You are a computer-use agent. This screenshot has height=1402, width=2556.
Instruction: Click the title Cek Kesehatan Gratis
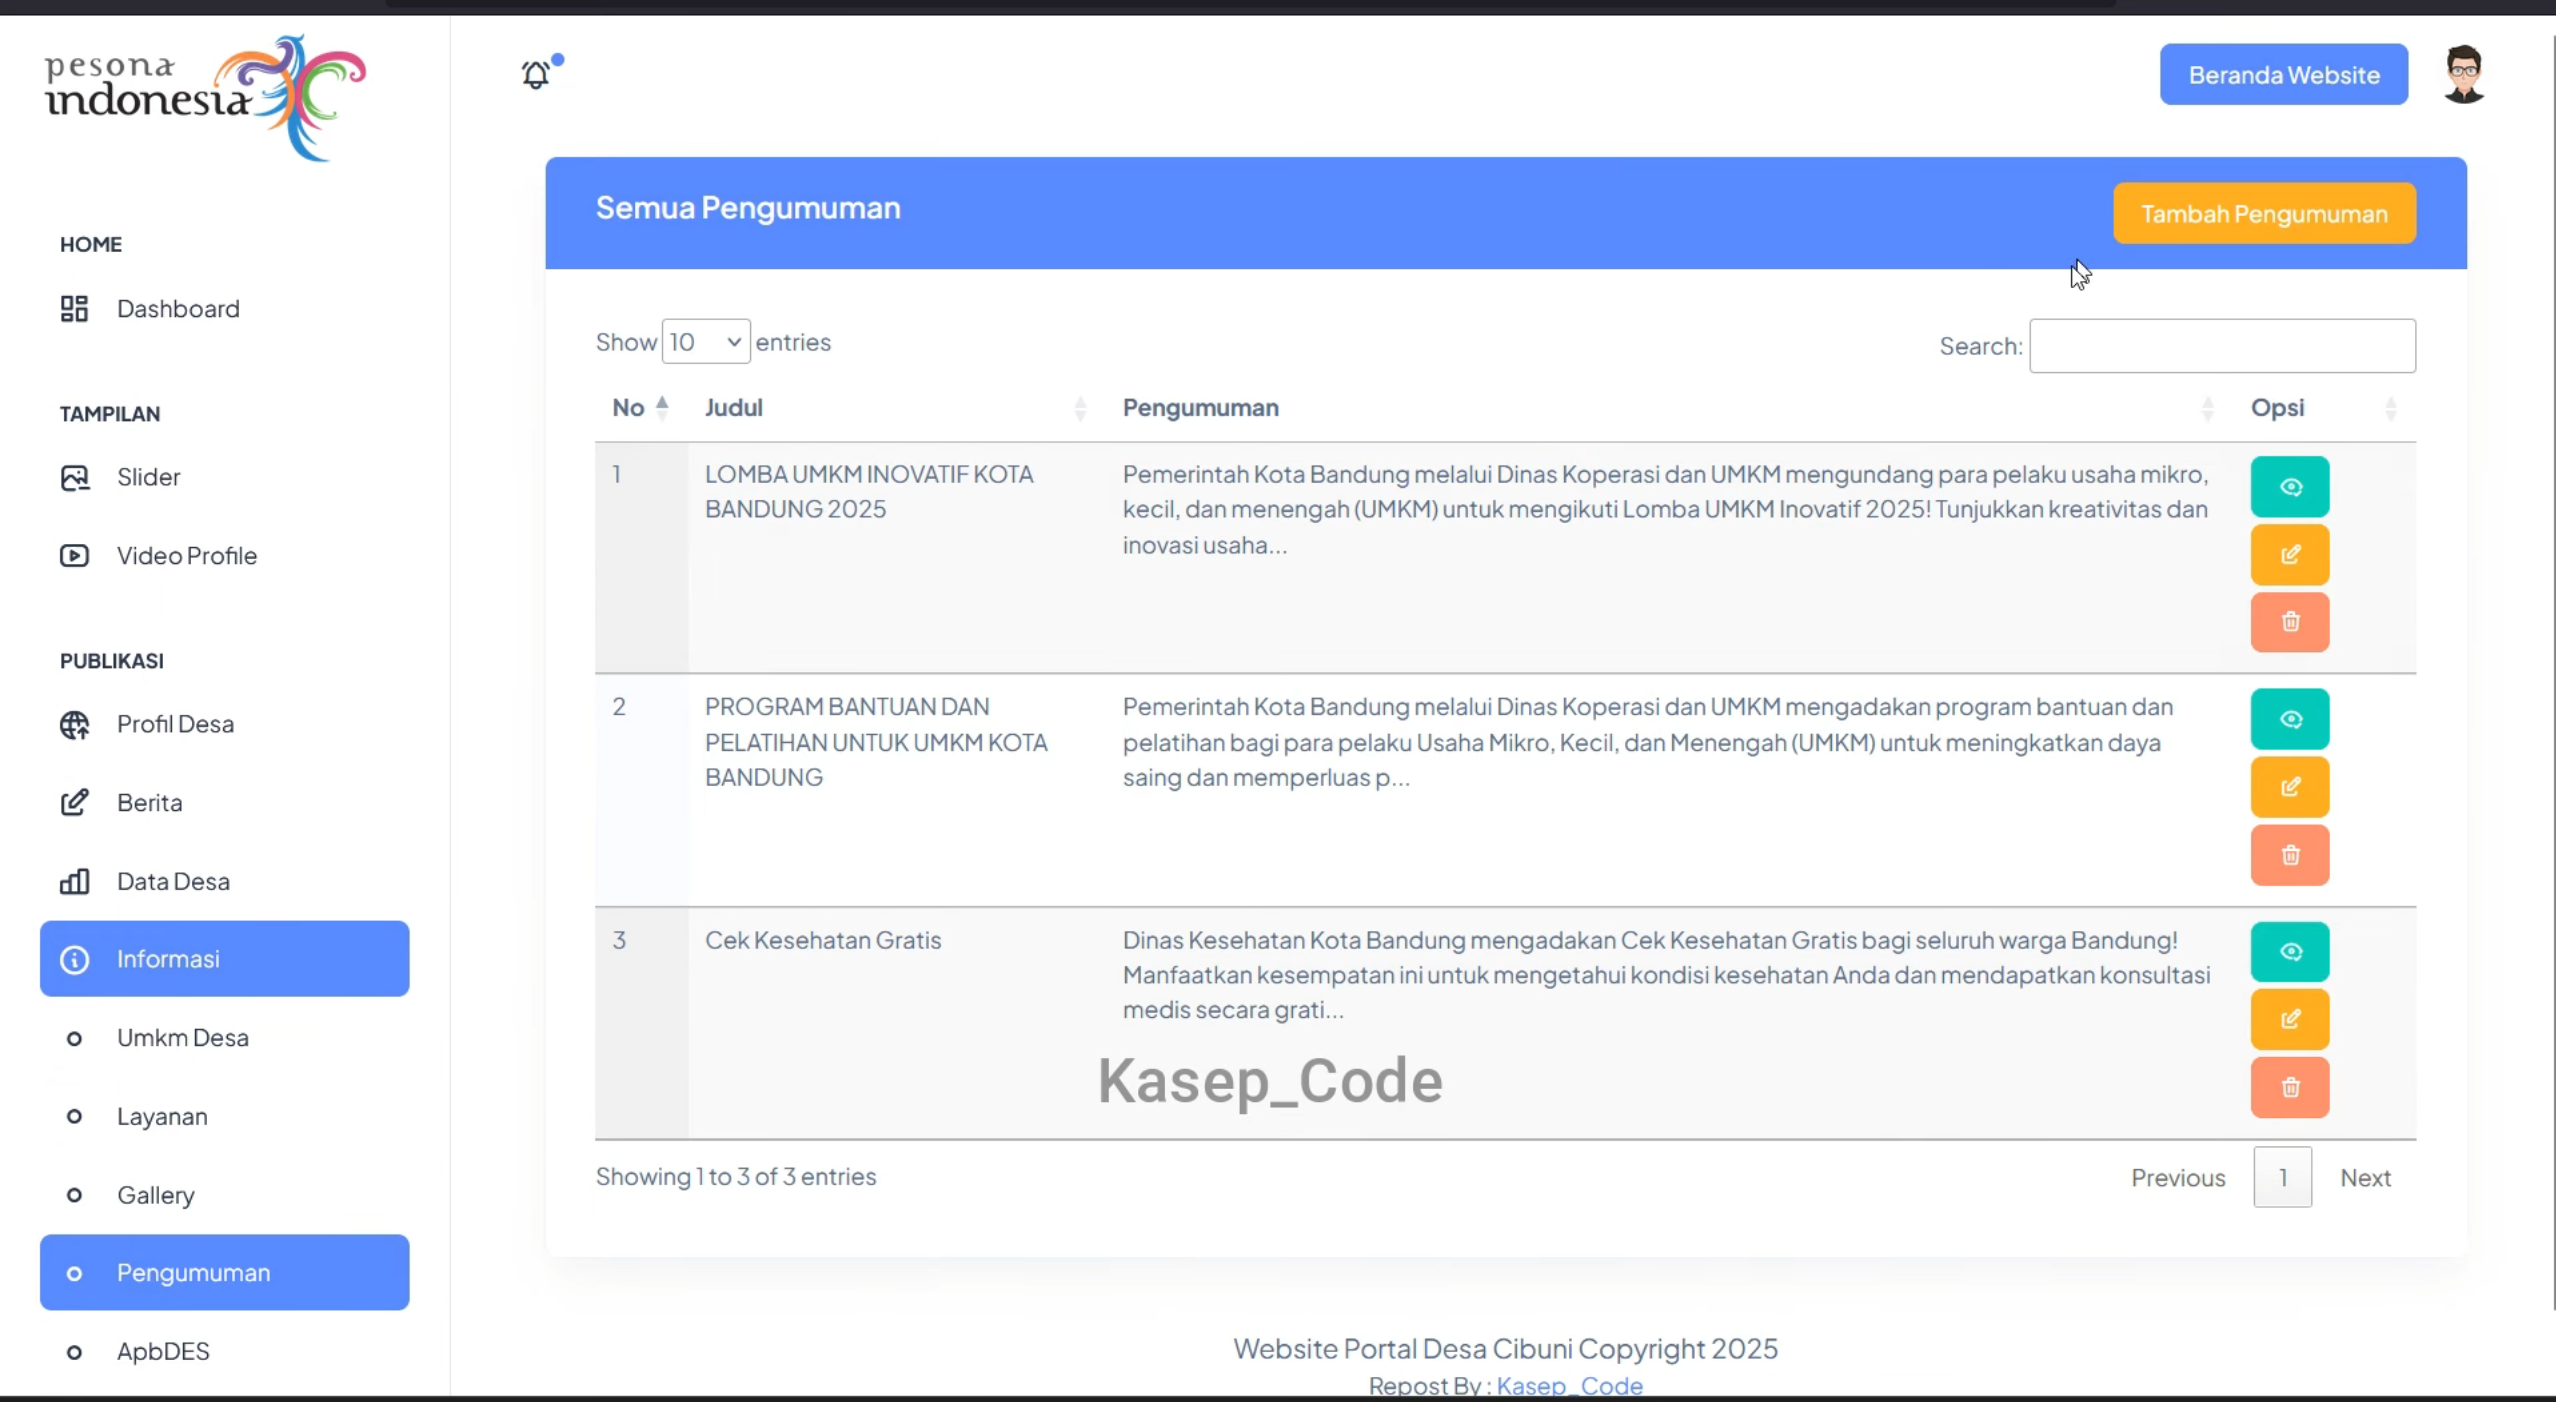[823, 940]
